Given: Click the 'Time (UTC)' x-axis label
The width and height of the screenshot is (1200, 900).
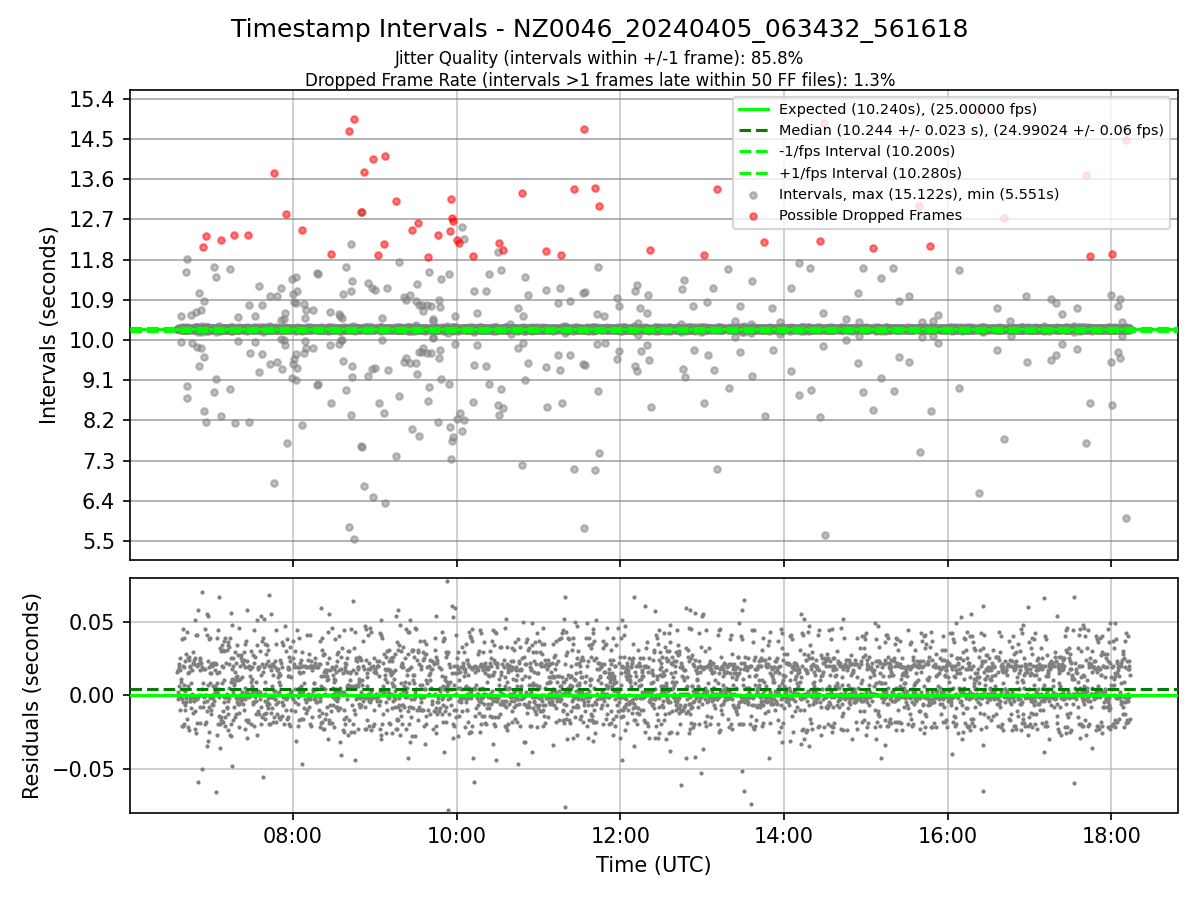Looking at the screenshot, I should (x=653, y=865).
